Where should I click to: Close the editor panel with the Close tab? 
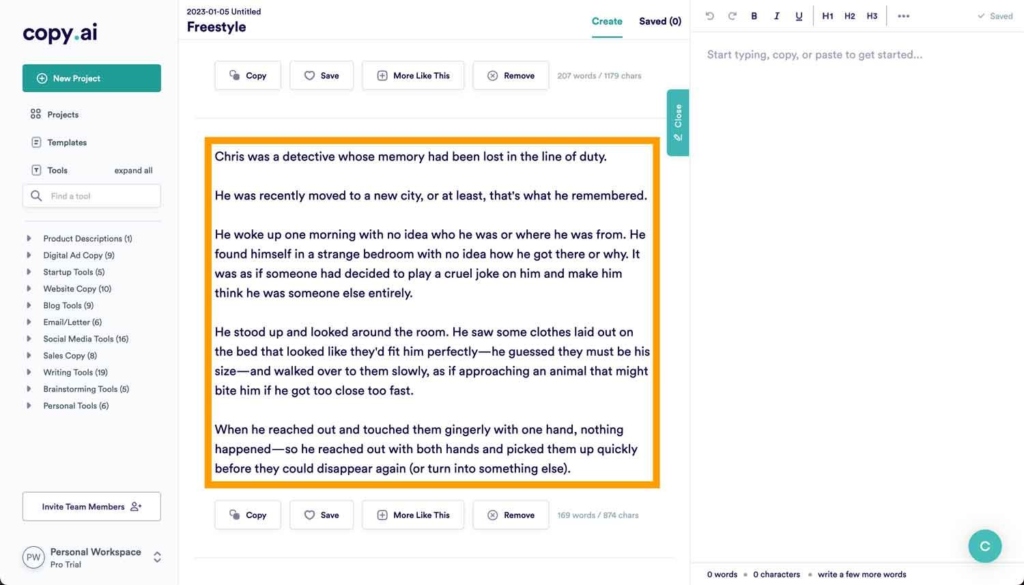coord(678,122)
